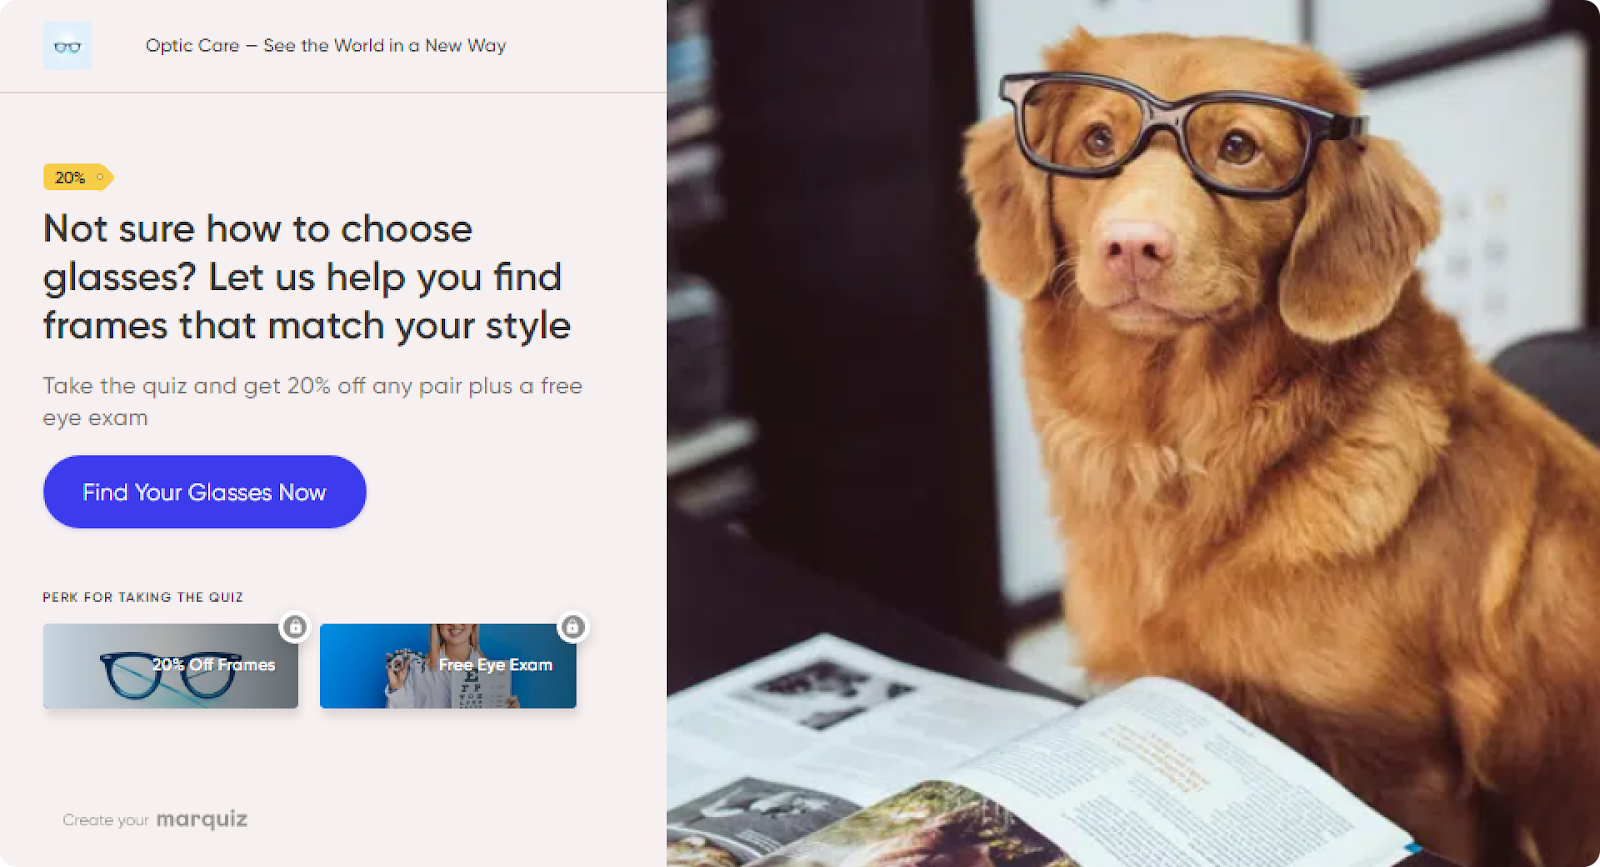Click Find Your Glasses Now button
The width and height of the screenshot is (1600, 867).
pyautogui.click(x=205, y=492)
